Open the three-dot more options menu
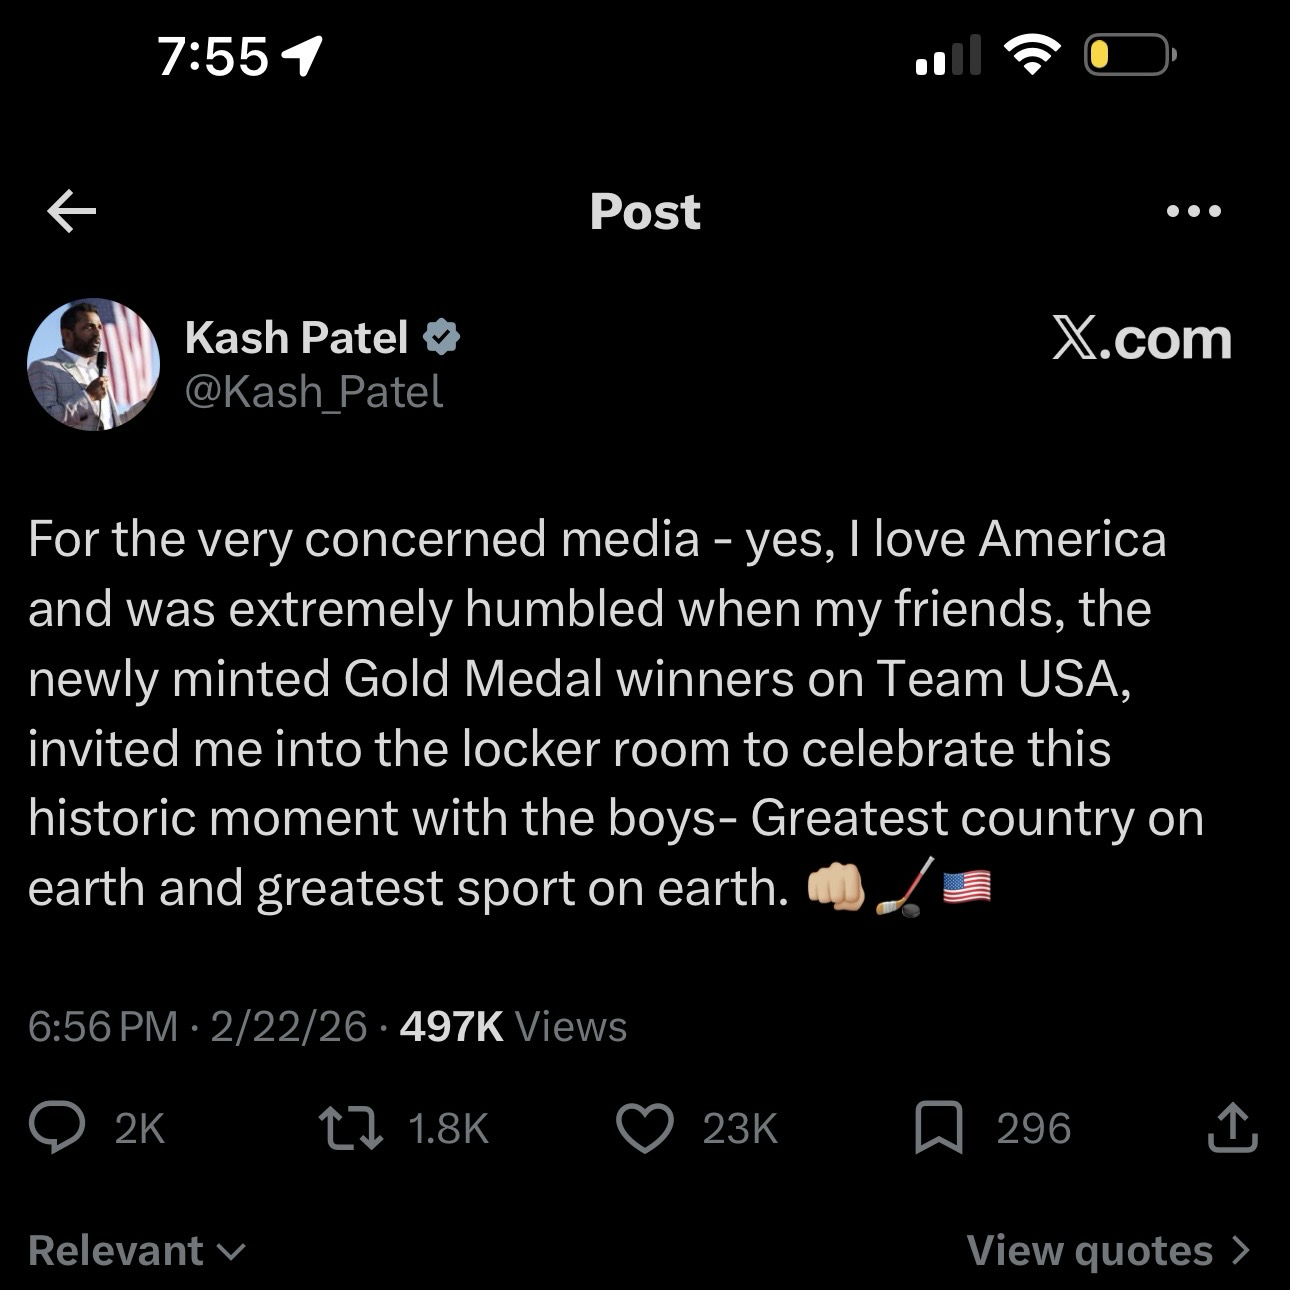Viewport: 1290px width, 1290px height. click(1194, 211)
